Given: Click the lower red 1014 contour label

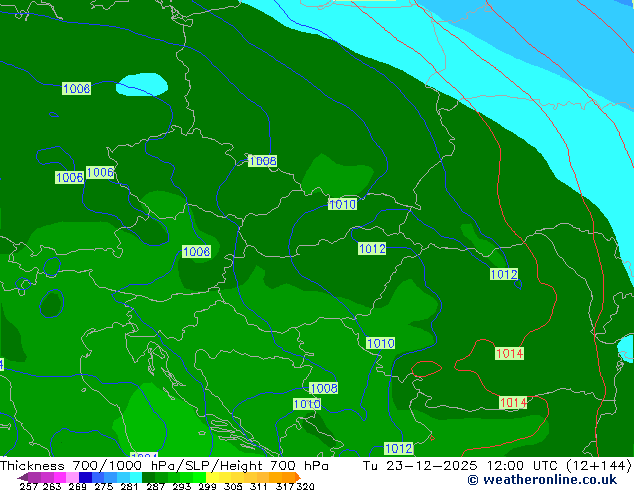Looking at the screenshot, I should coord(513,403).
